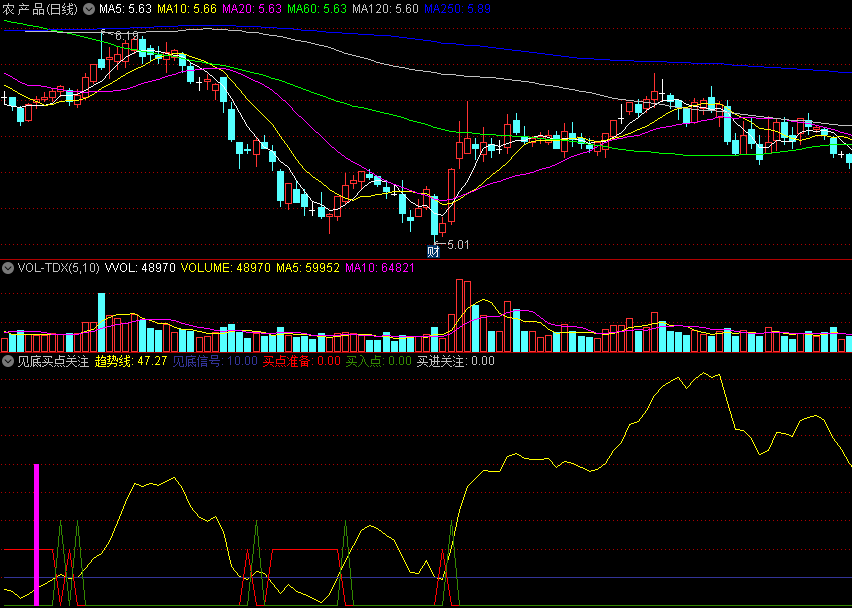Select the volume MA5: 59952 label
Image resolution: width=852 pixels, height=608 pixels.
308,268
